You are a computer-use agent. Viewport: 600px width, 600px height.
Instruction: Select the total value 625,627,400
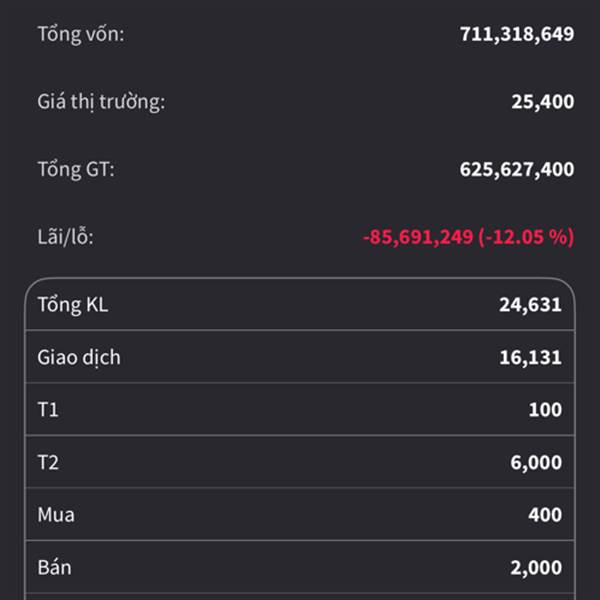pyautogui.click(x=516, y=169)
